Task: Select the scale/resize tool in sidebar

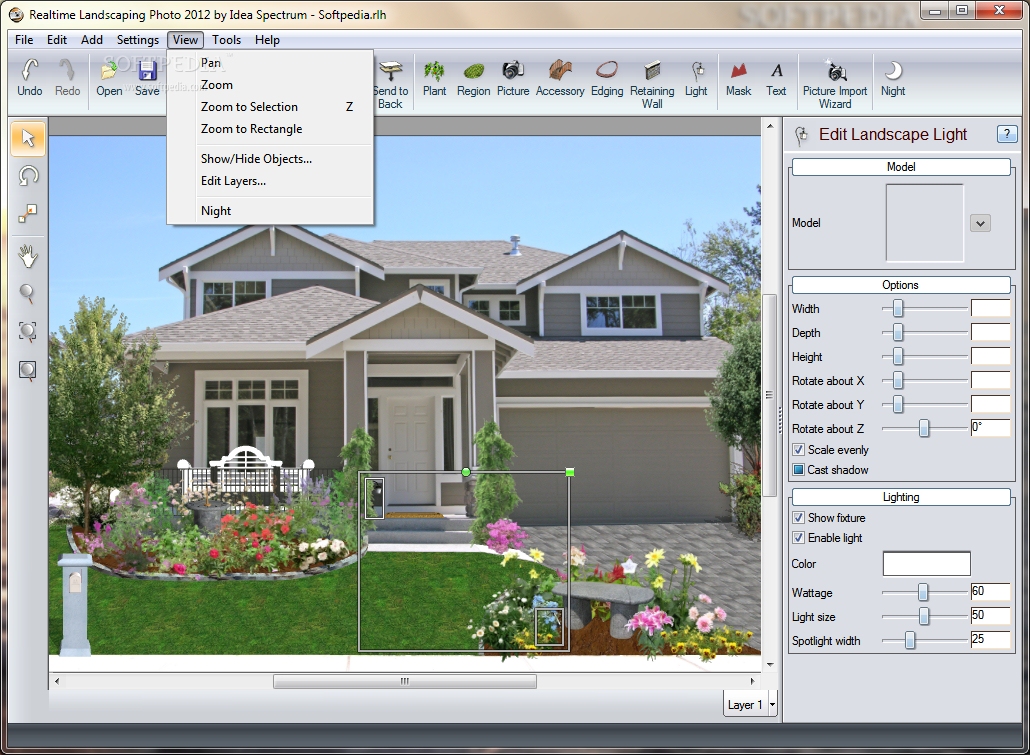Action: (28, 214)
